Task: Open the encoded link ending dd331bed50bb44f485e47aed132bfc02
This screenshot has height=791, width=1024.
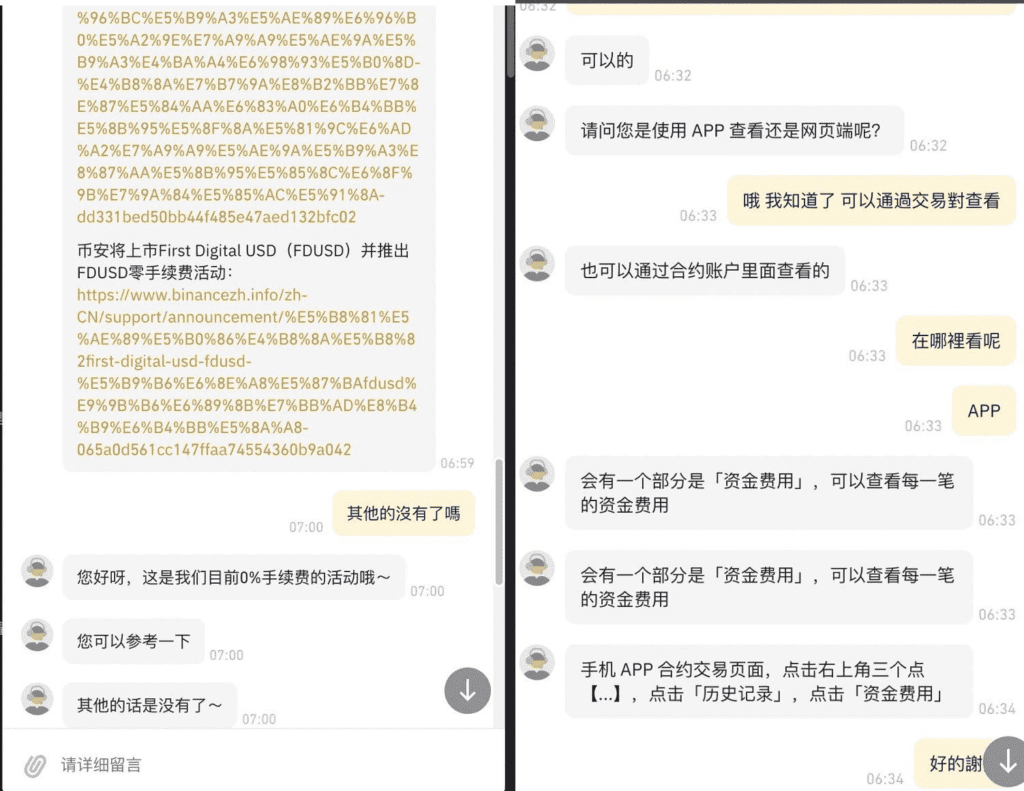Action: 248,118
